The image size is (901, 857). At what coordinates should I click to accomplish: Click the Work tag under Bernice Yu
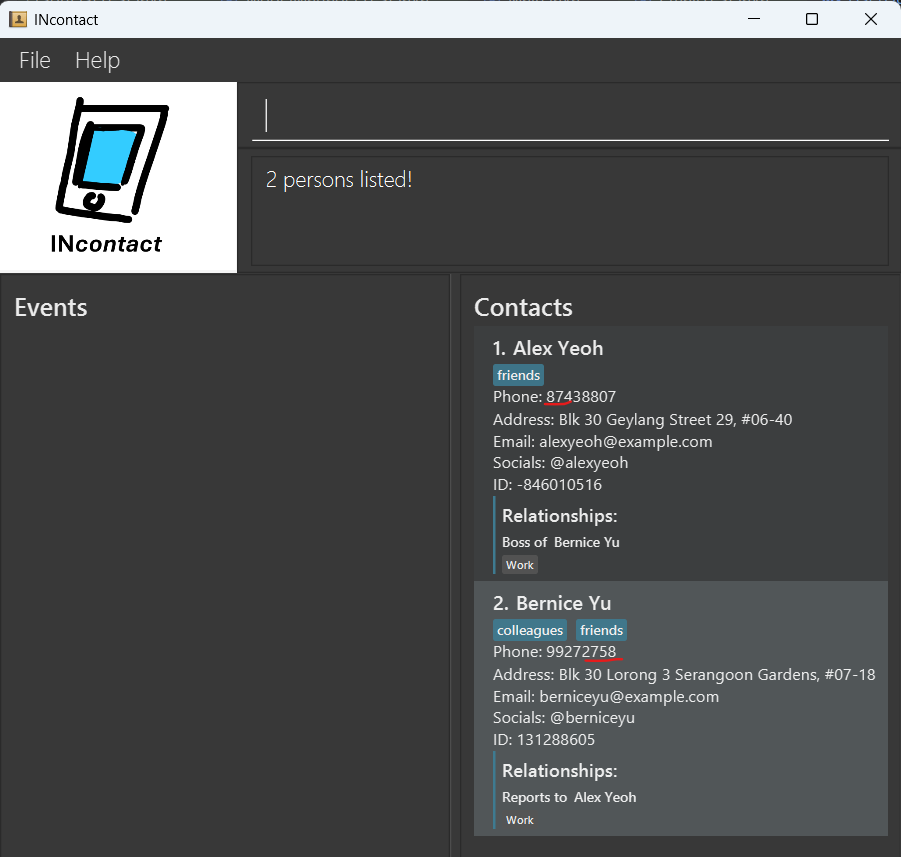pyautogui.click(x=520, y=820)
